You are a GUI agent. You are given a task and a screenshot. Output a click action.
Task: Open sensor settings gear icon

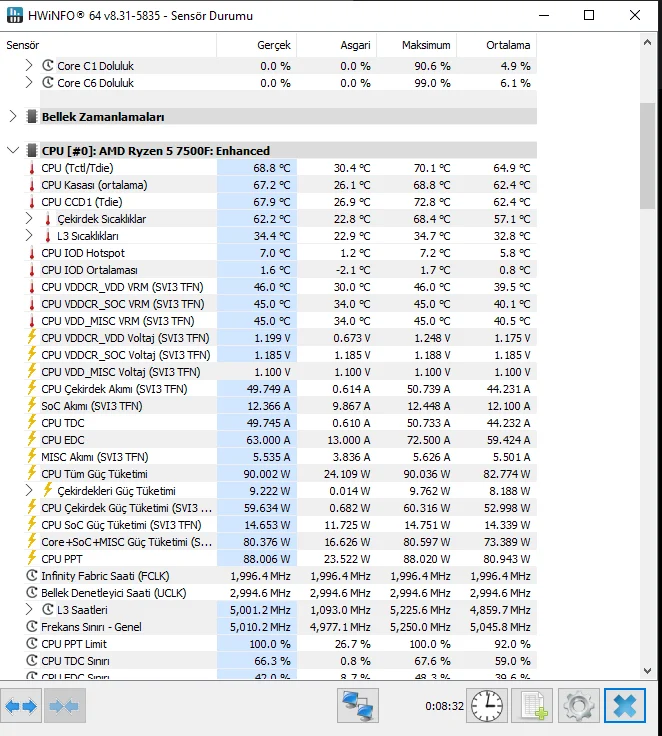[578, 705]
